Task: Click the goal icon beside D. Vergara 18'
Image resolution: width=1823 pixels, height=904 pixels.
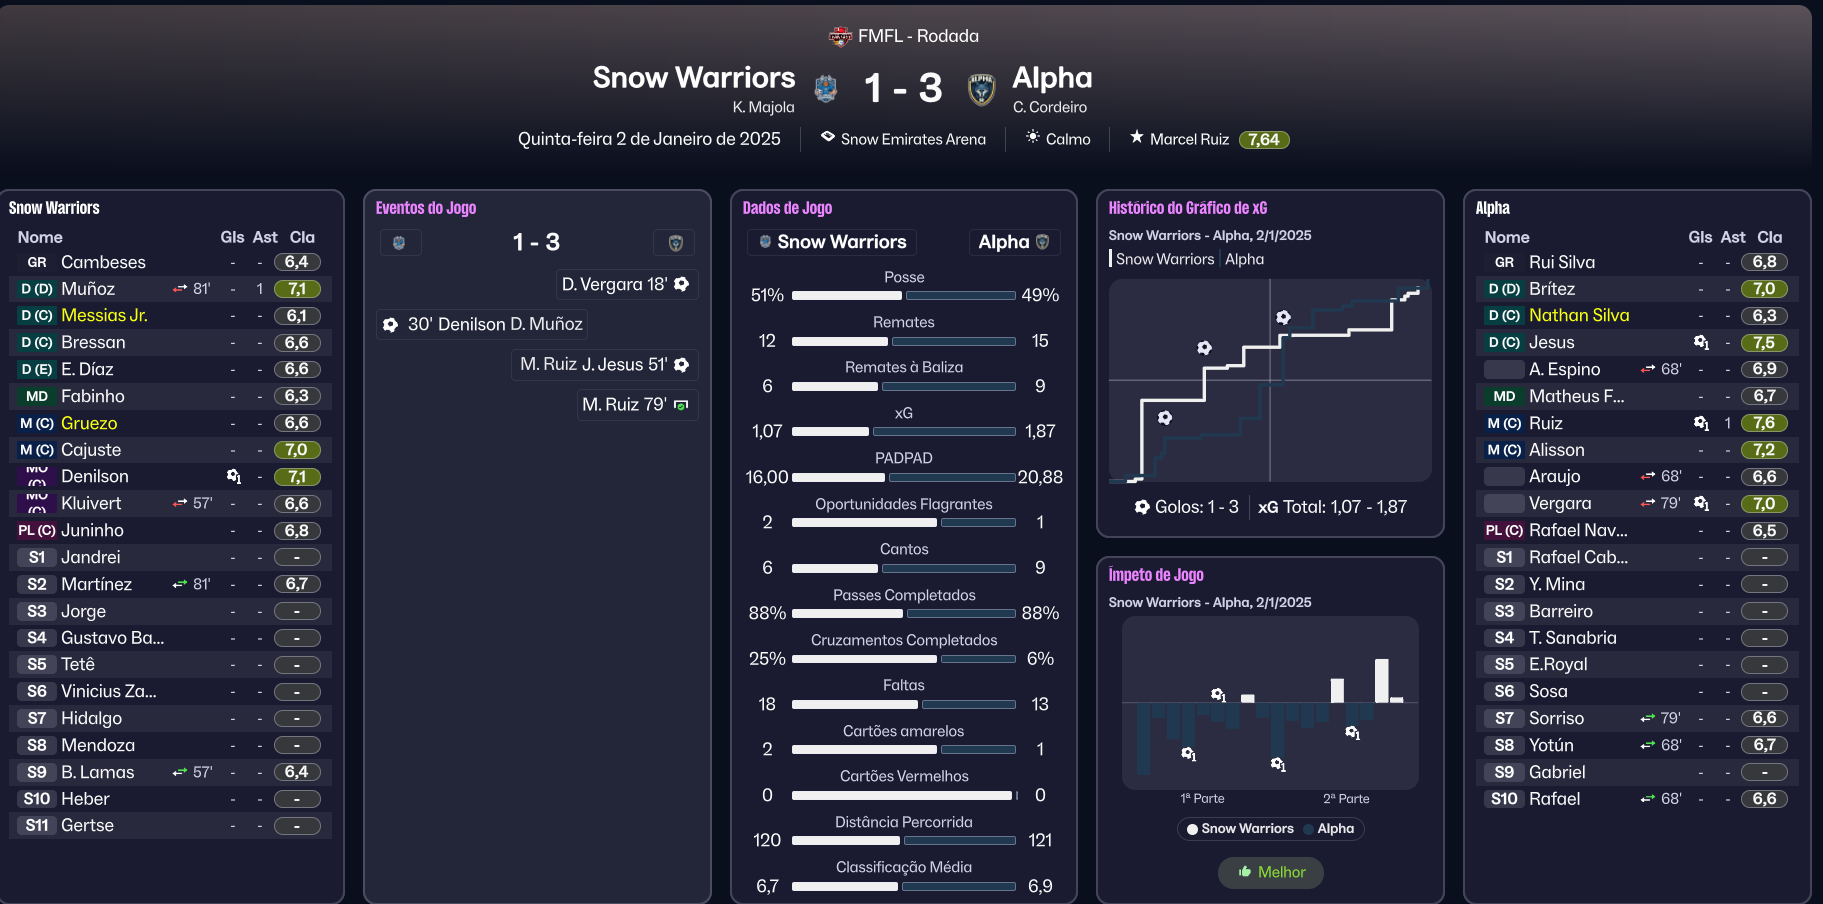Action: click(x=682, y=284)
